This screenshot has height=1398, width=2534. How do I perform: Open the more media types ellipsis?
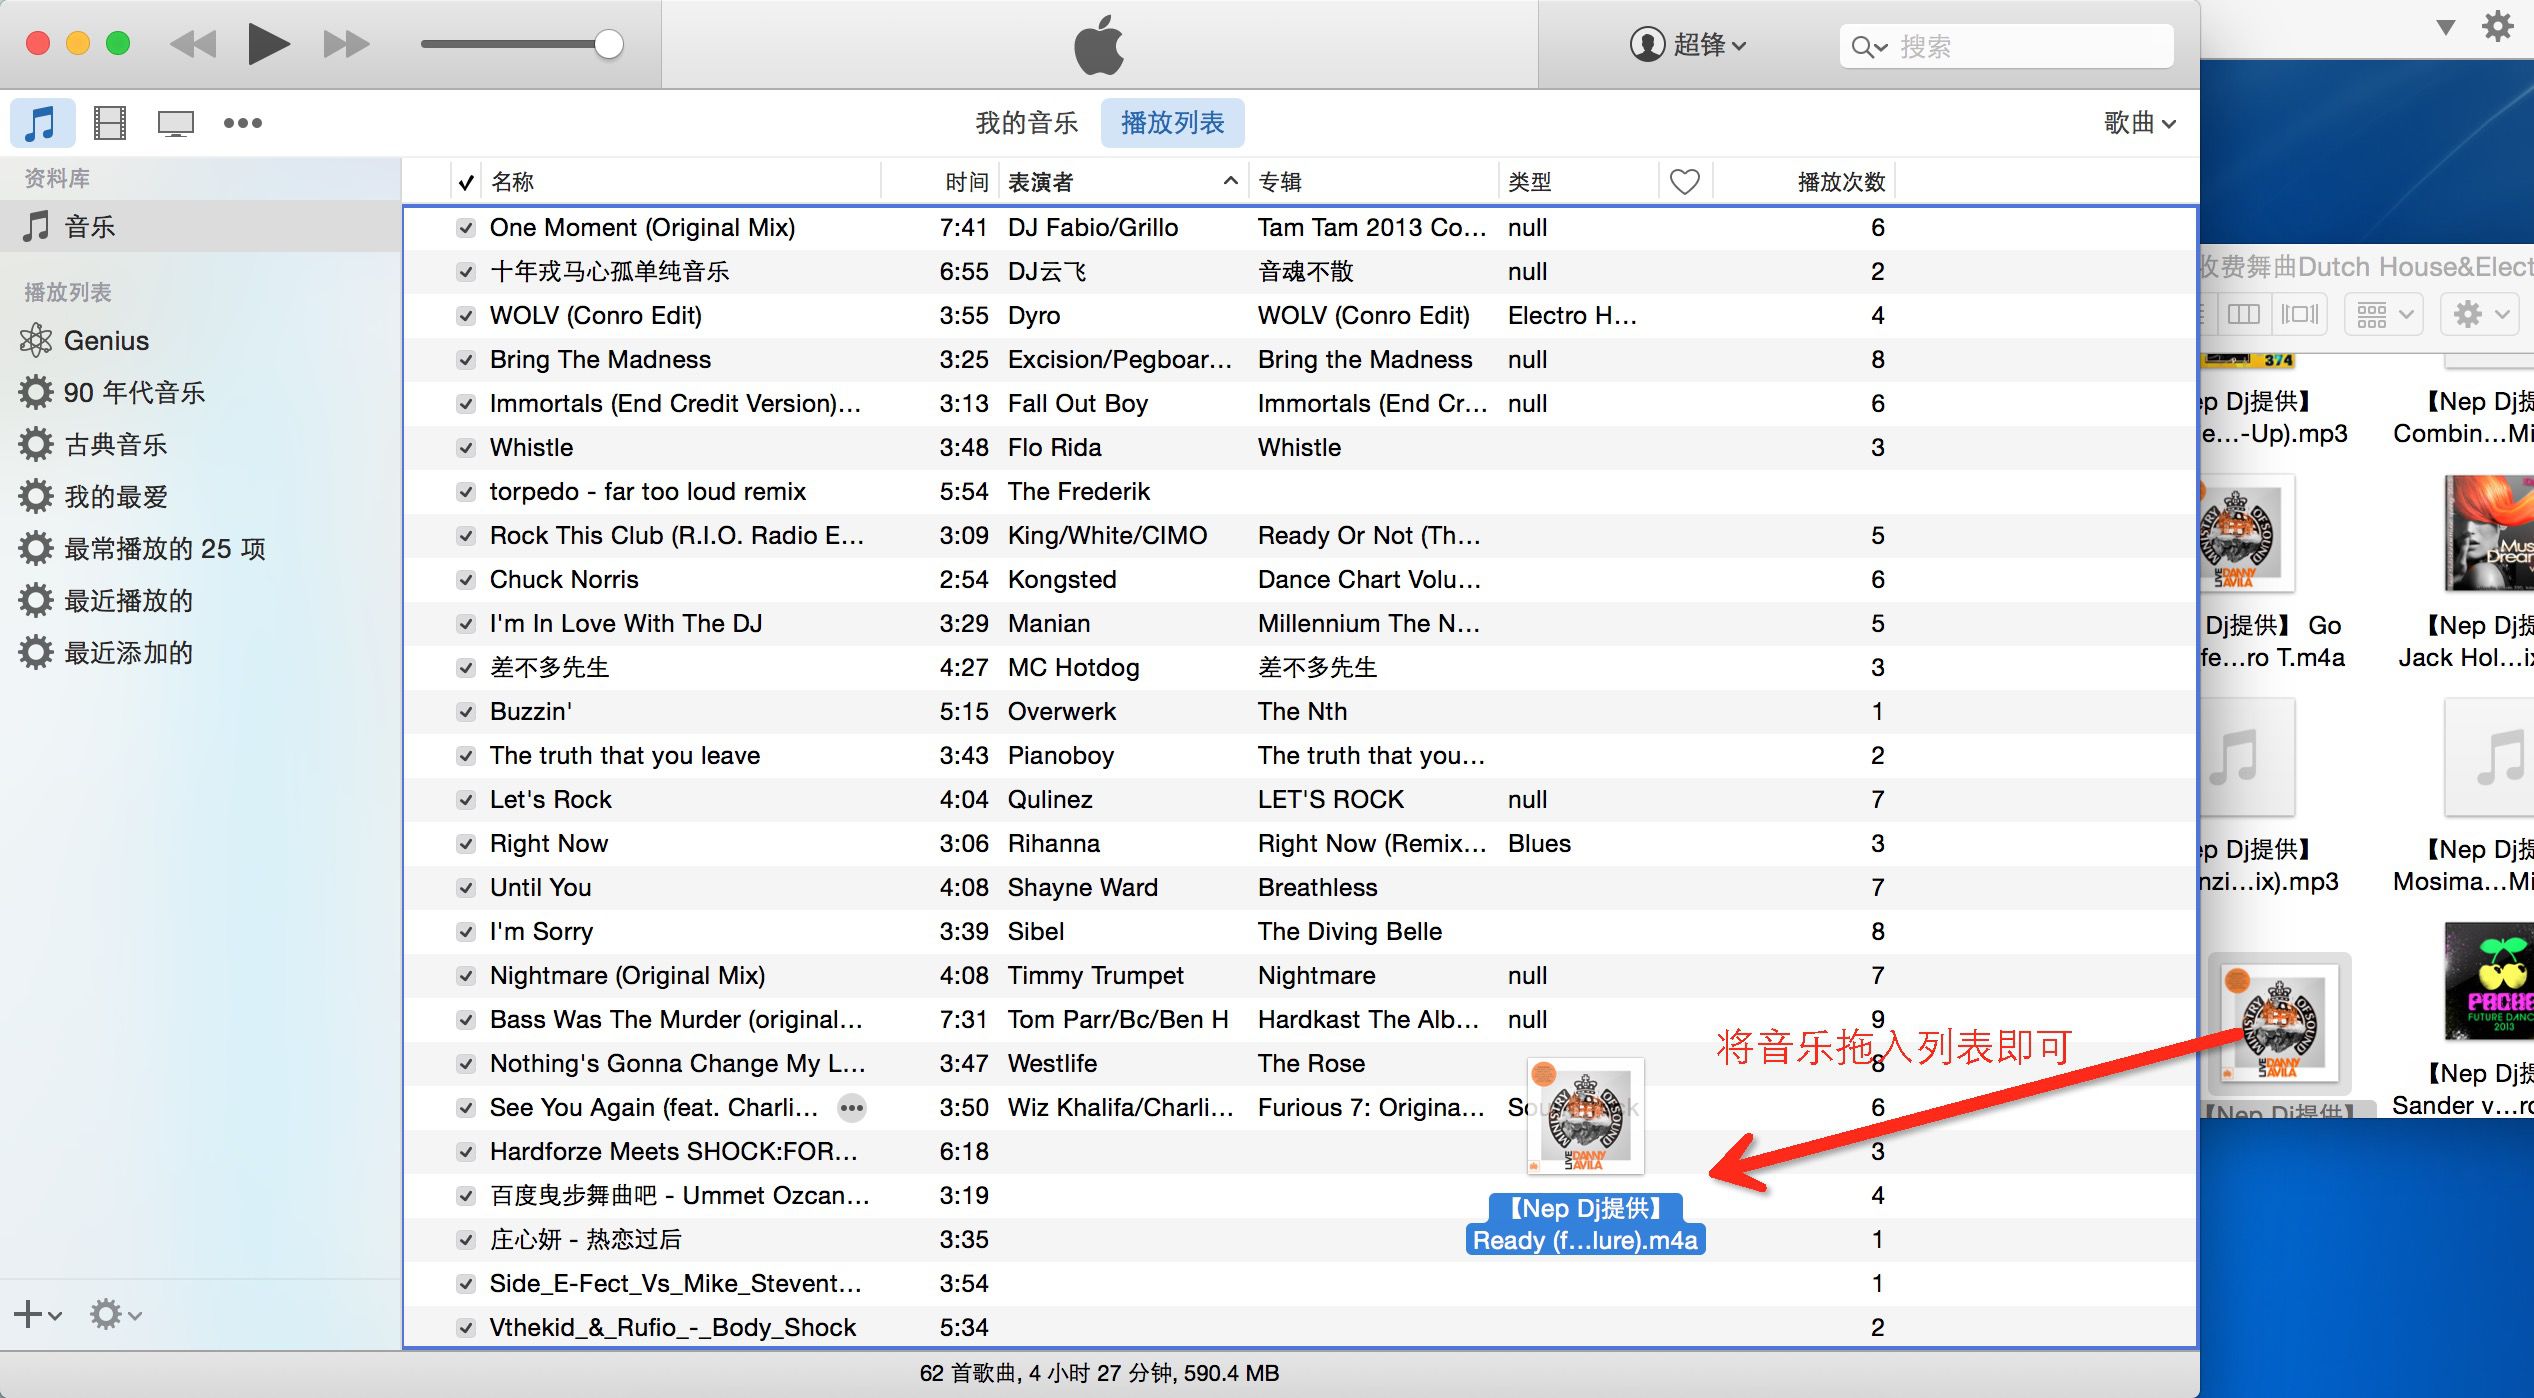242,123
